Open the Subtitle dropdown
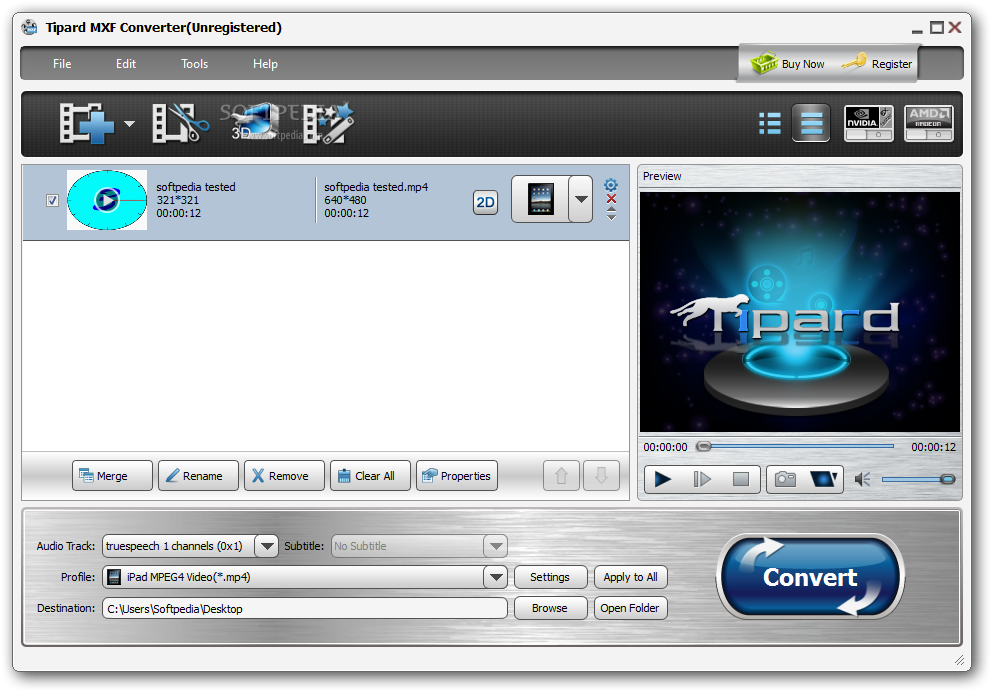992x692 pixels. 495,546
